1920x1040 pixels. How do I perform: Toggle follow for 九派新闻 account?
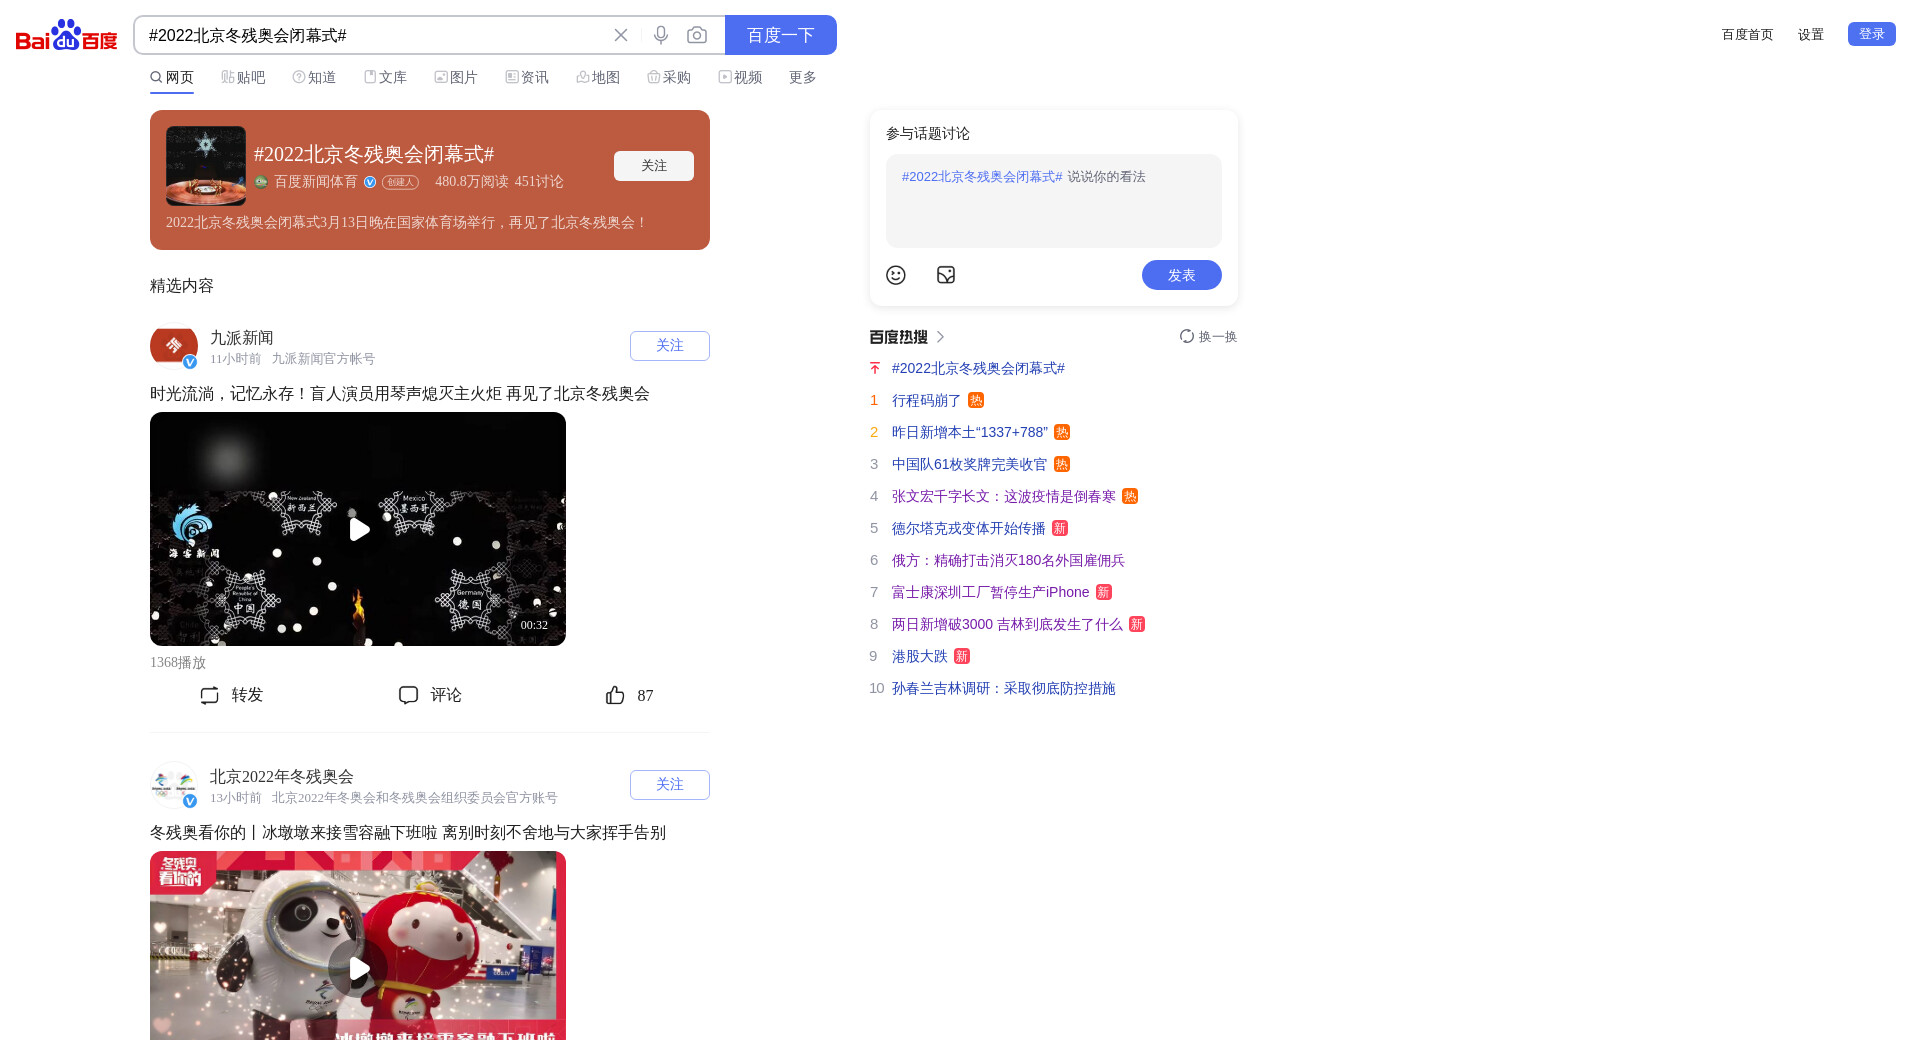pos(669,346)
